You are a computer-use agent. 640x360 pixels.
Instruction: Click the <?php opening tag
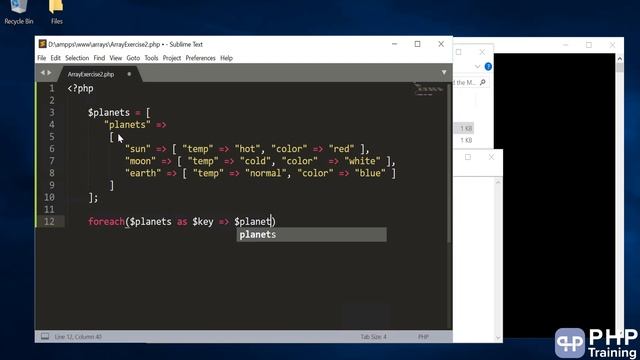click(x=80, y=89)
